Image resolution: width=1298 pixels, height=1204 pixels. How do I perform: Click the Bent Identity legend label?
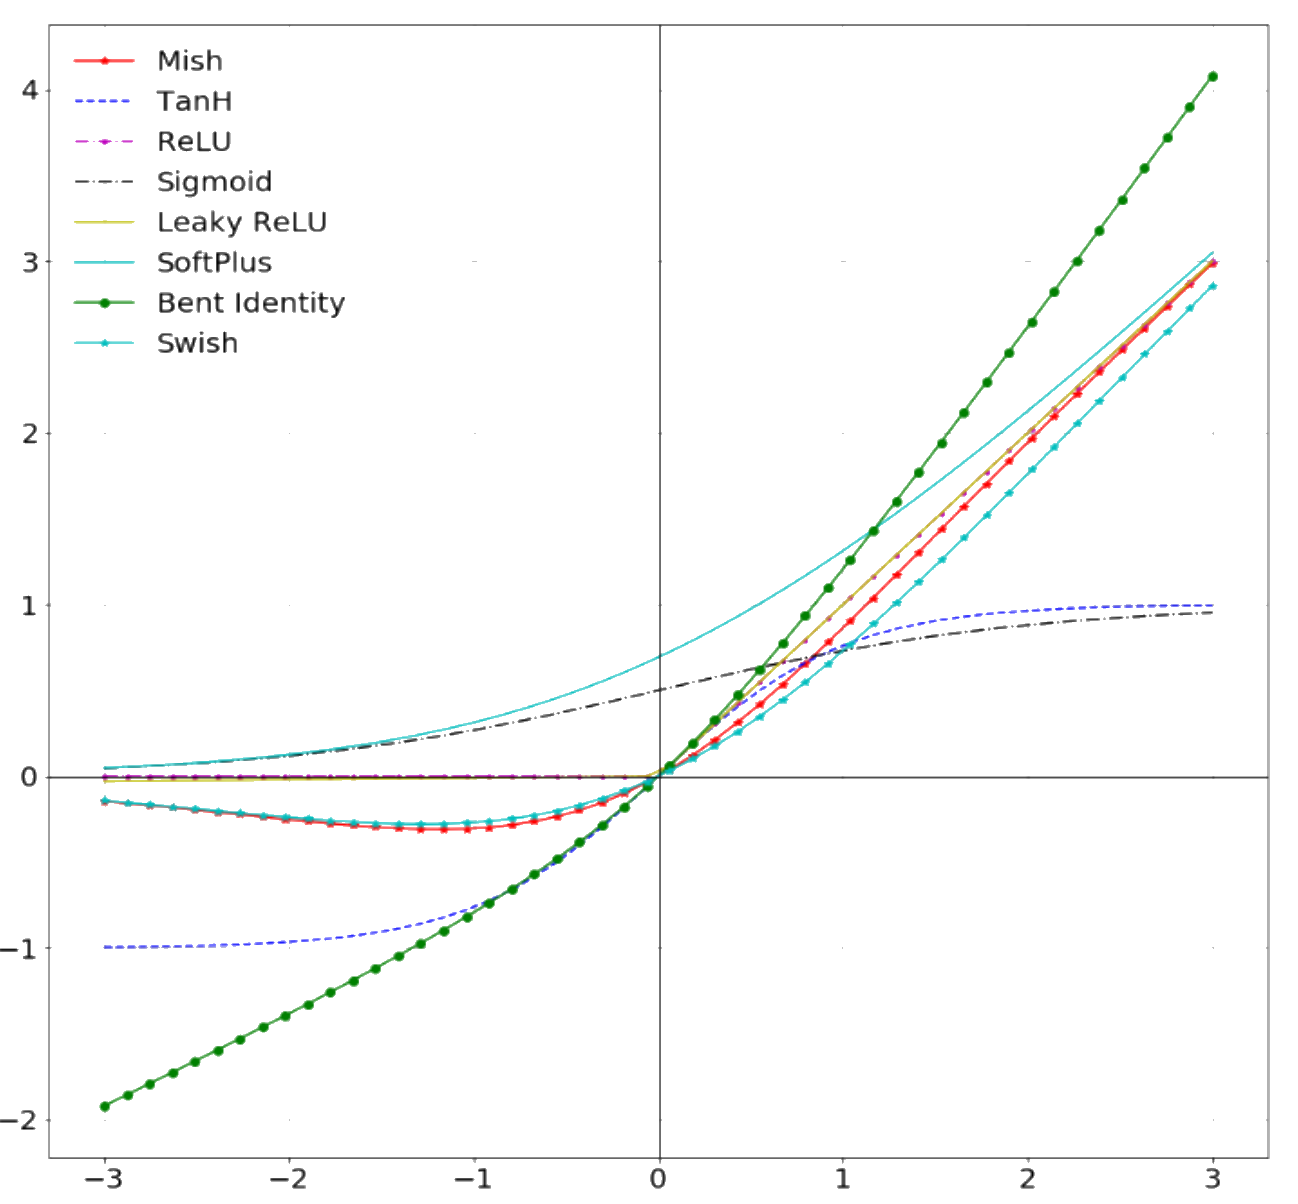(250, 303)
